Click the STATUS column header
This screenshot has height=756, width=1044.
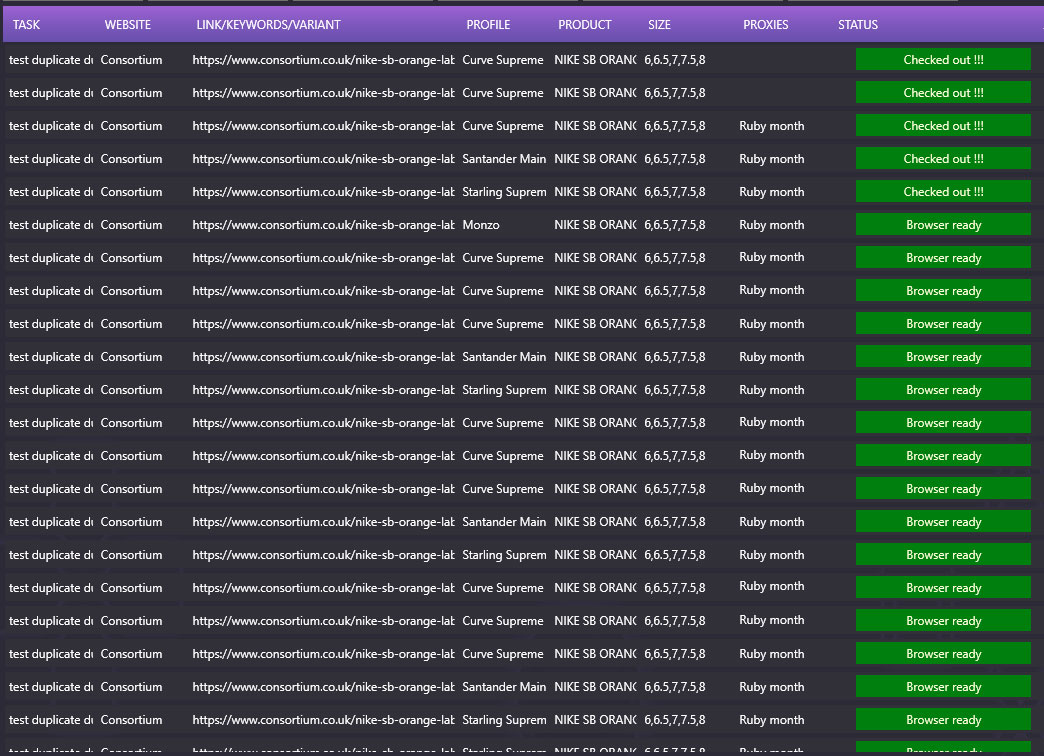coord(858,25)
